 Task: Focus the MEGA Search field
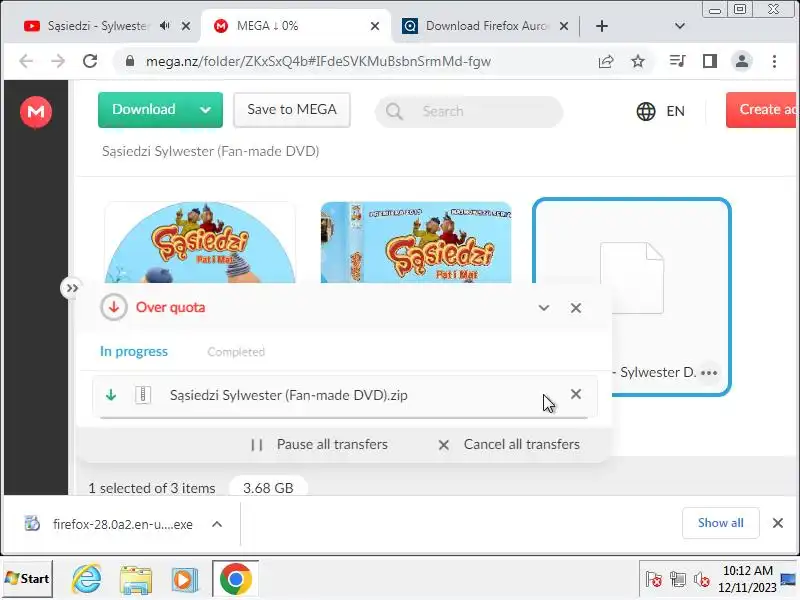click(469, 111)
